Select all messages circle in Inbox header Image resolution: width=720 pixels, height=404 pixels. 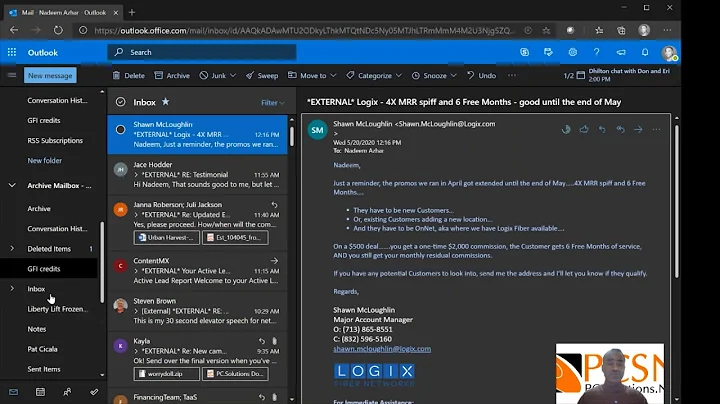tap(120, 102)
